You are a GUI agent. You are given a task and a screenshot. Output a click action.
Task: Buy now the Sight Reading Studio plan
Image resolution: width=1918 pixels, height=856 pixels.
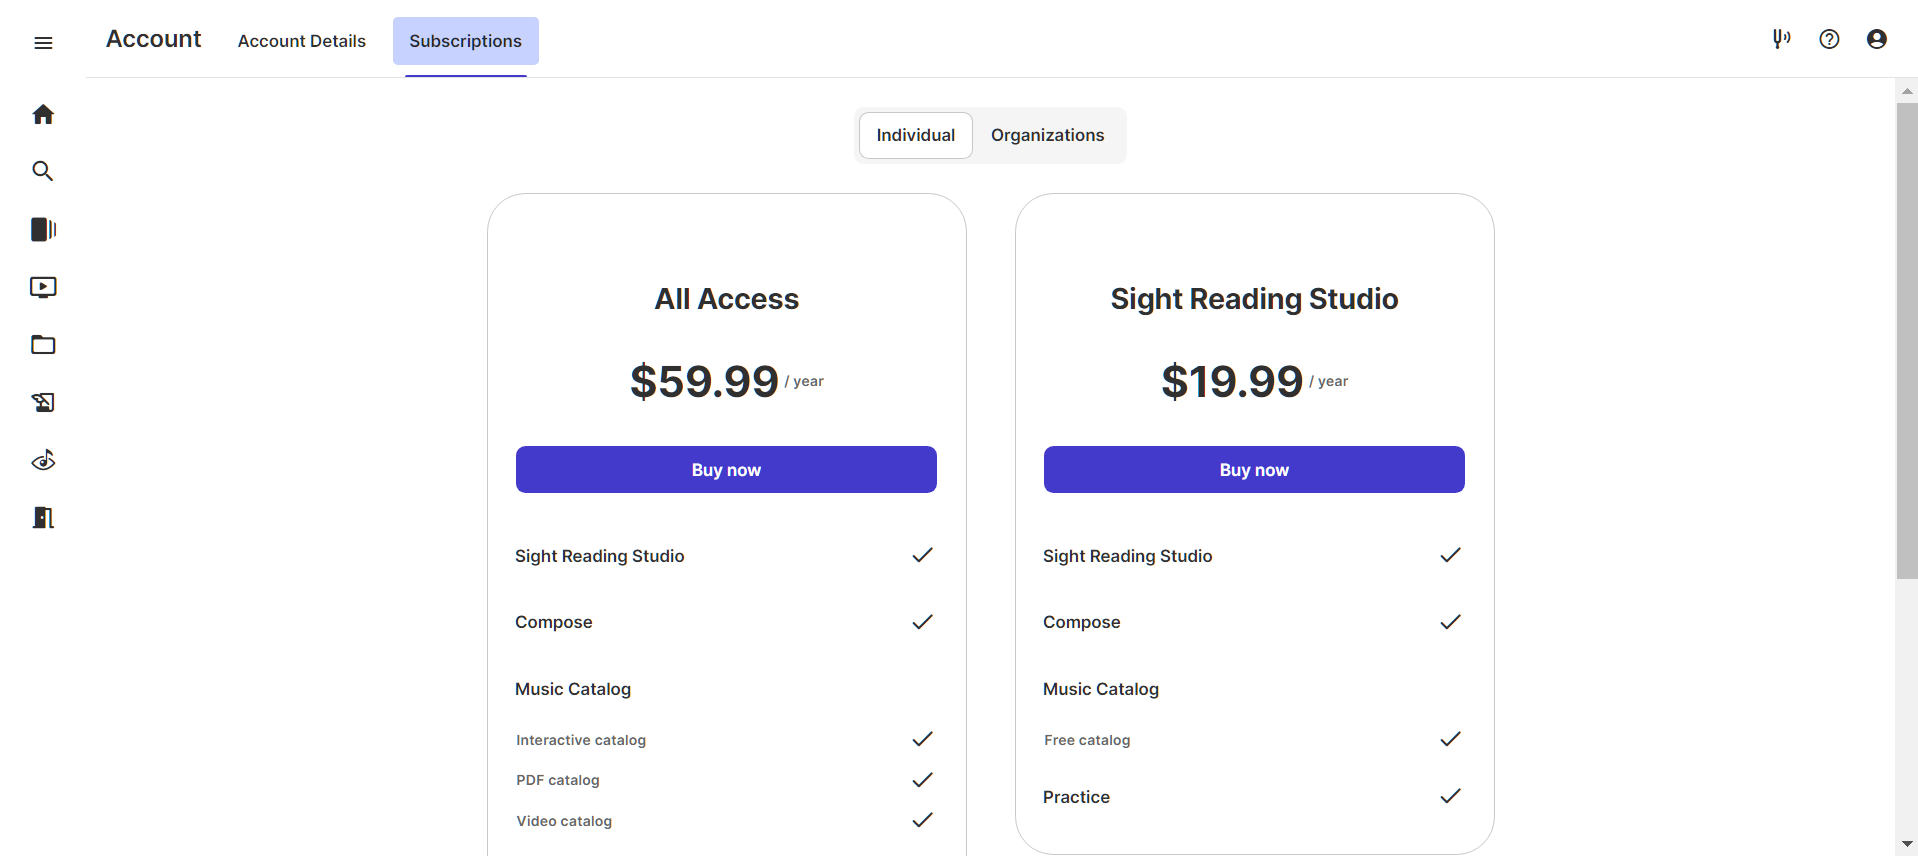(1254, 470)
